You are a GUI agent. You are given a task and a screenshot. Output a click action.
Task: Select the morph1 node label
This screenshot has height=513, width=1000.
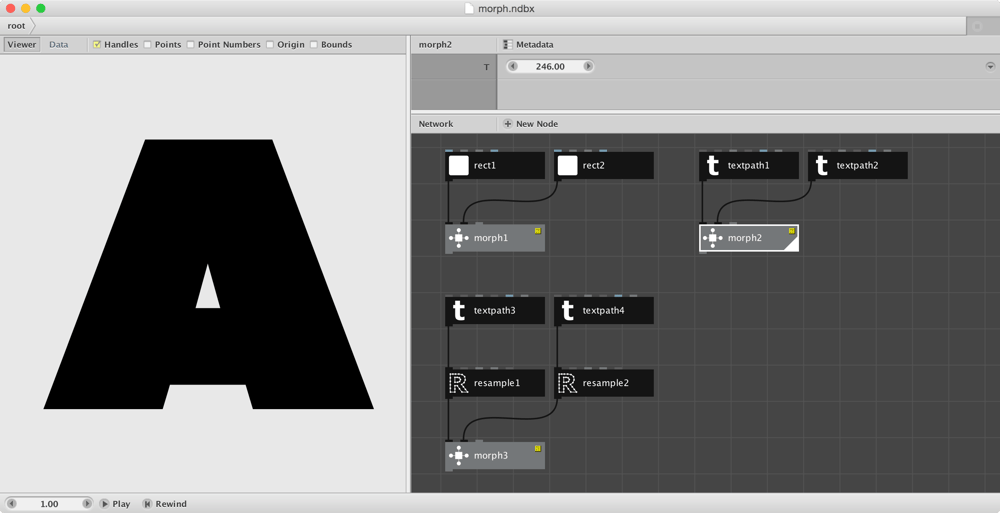pos(491,238)
